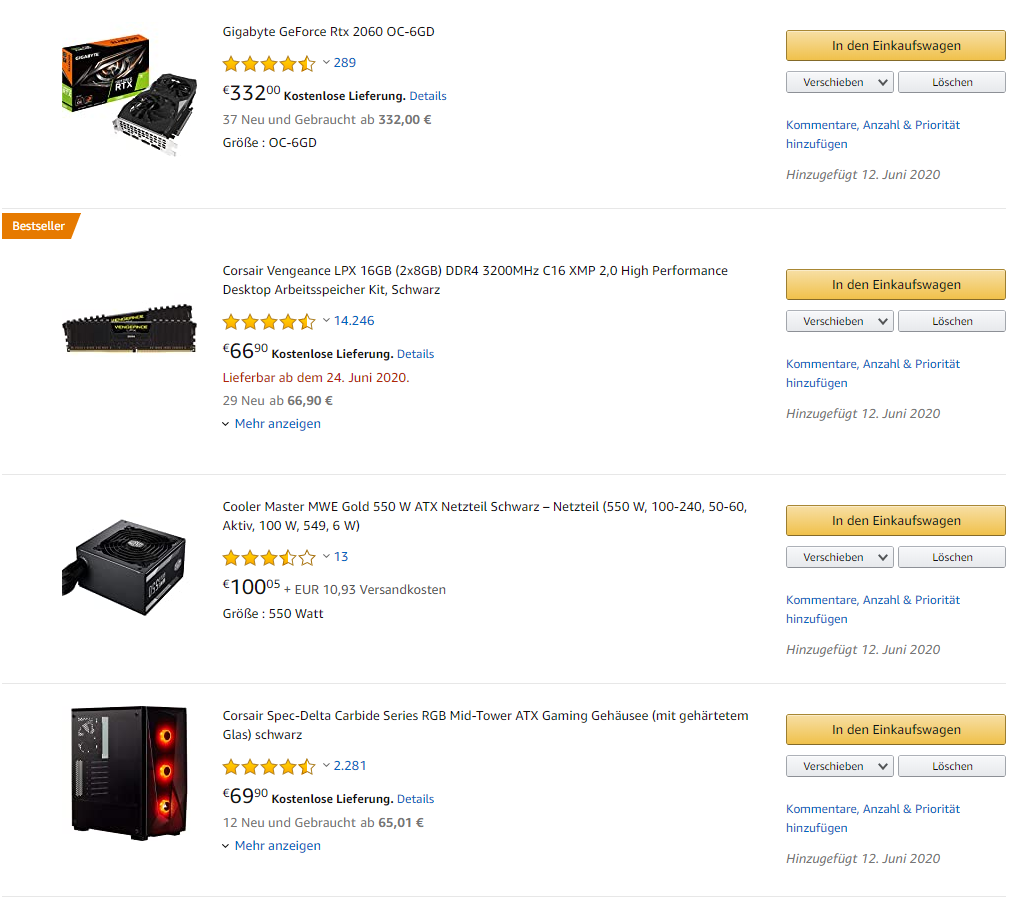The height and width of the screenshot is (901, 1017).
Task: Delete Cooler Master Netzteil with Löschen
Action: coord(951,557)
